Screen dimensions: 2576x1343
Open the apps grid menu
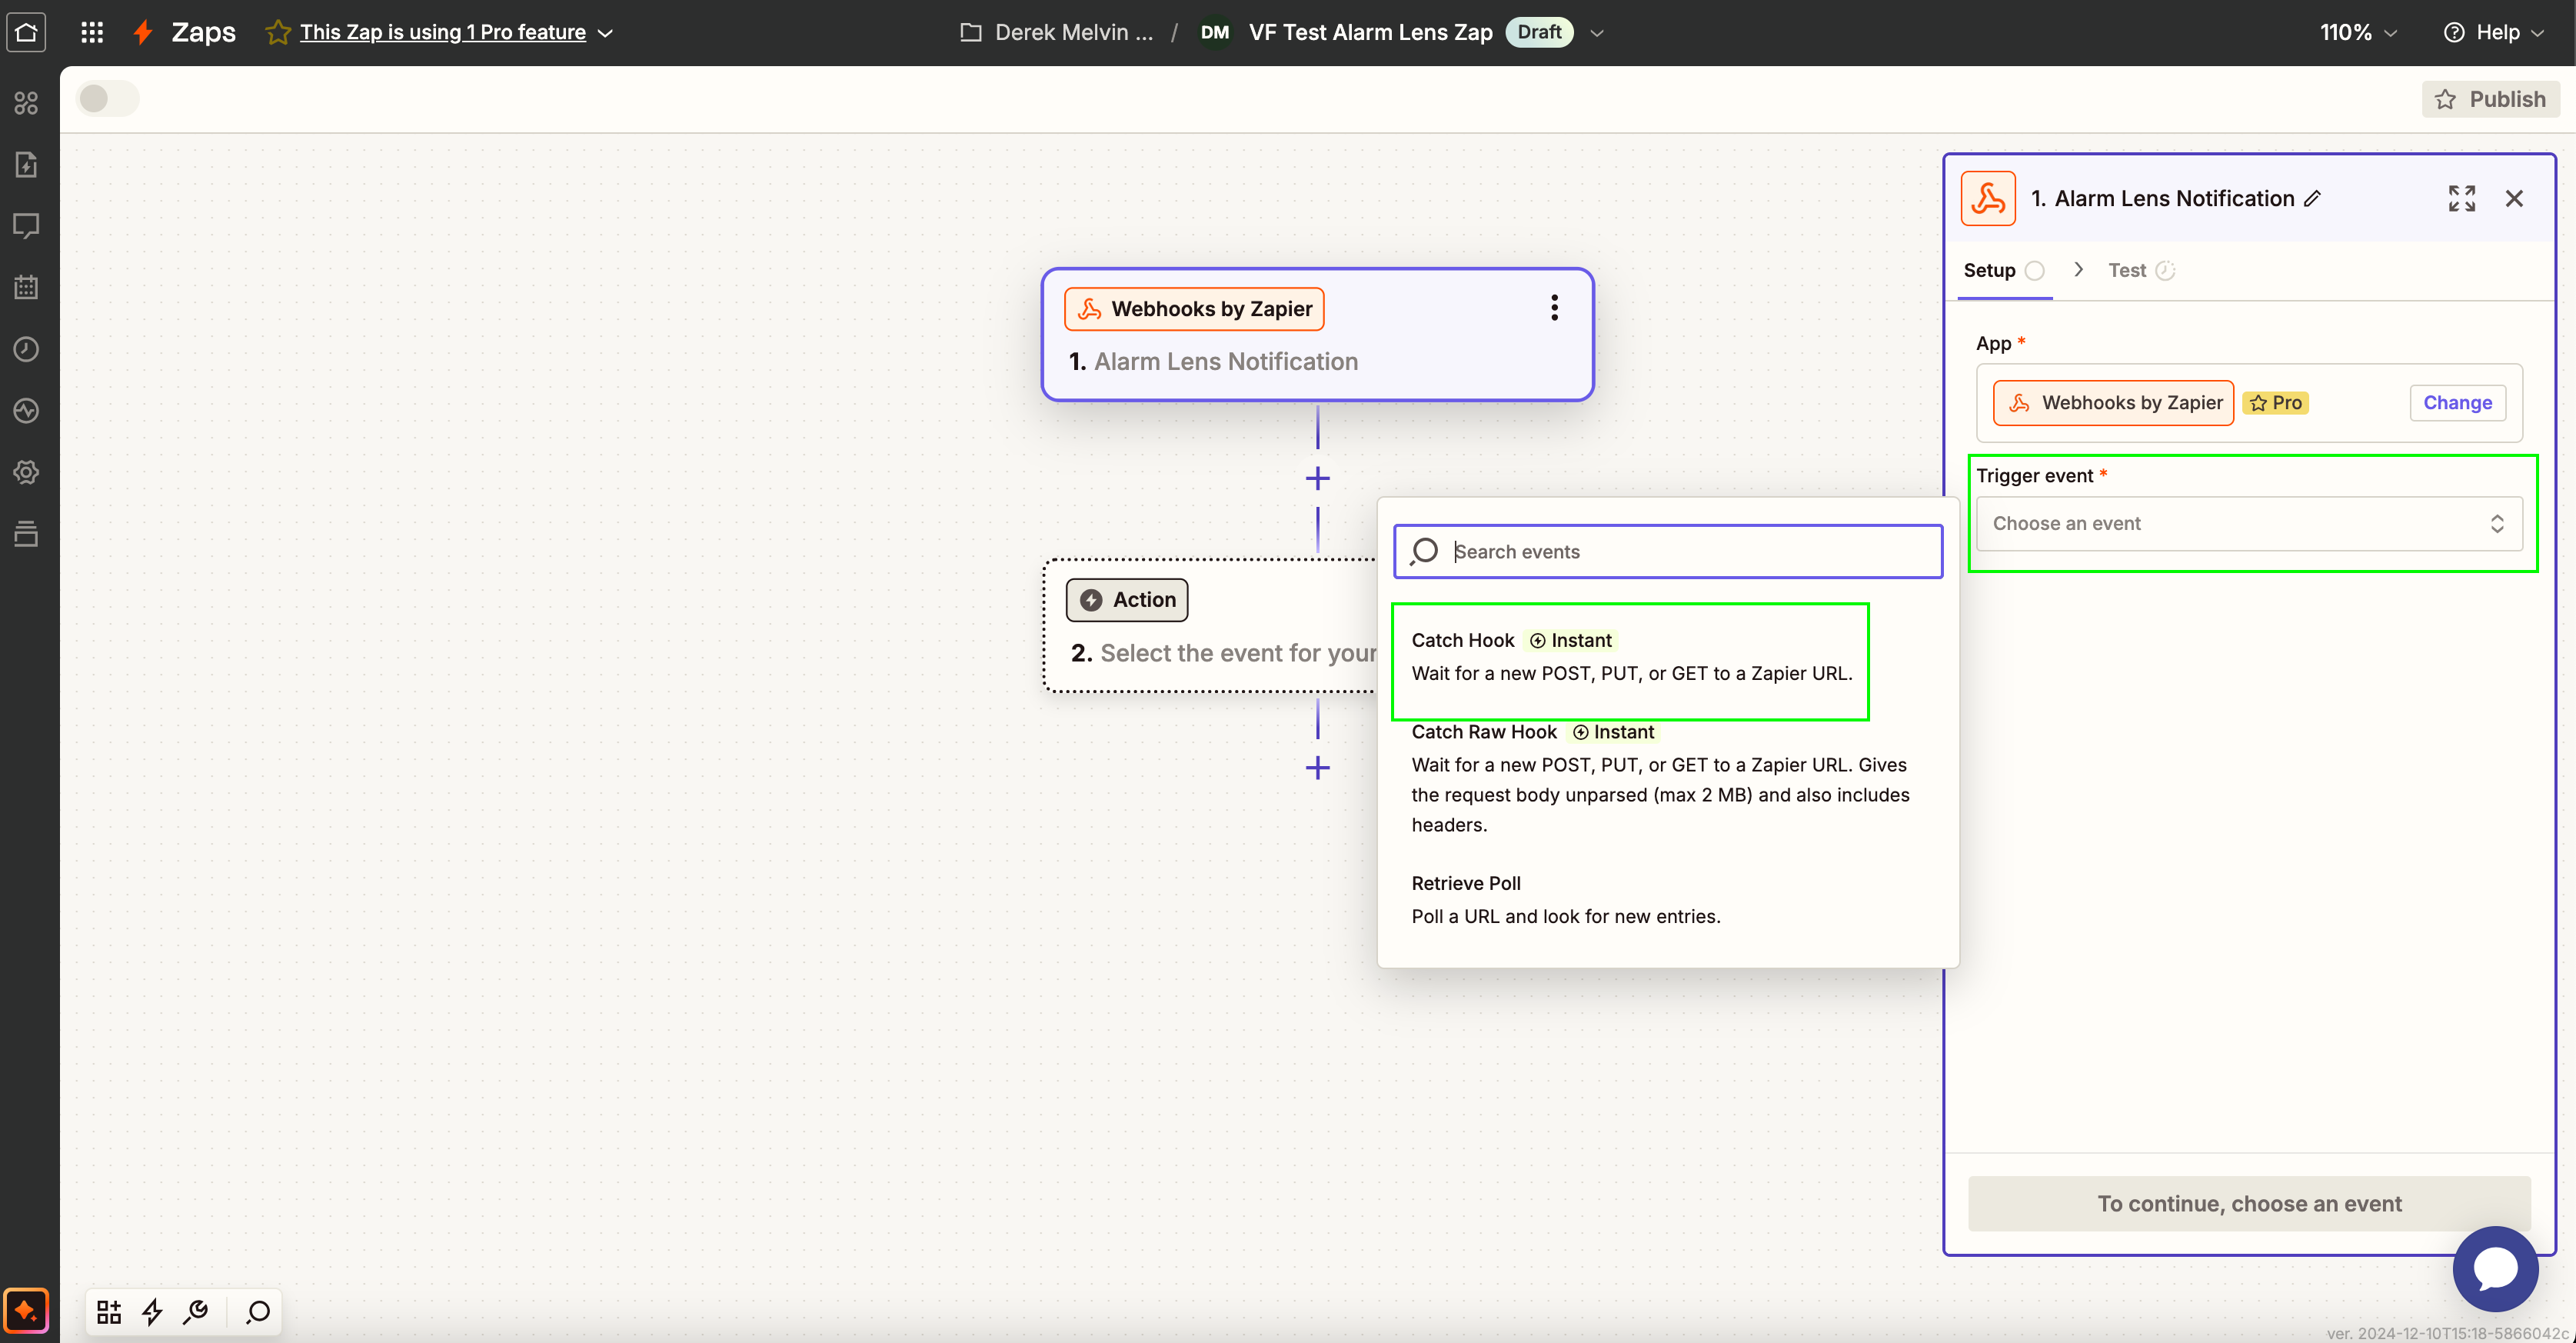click(92, 32)
